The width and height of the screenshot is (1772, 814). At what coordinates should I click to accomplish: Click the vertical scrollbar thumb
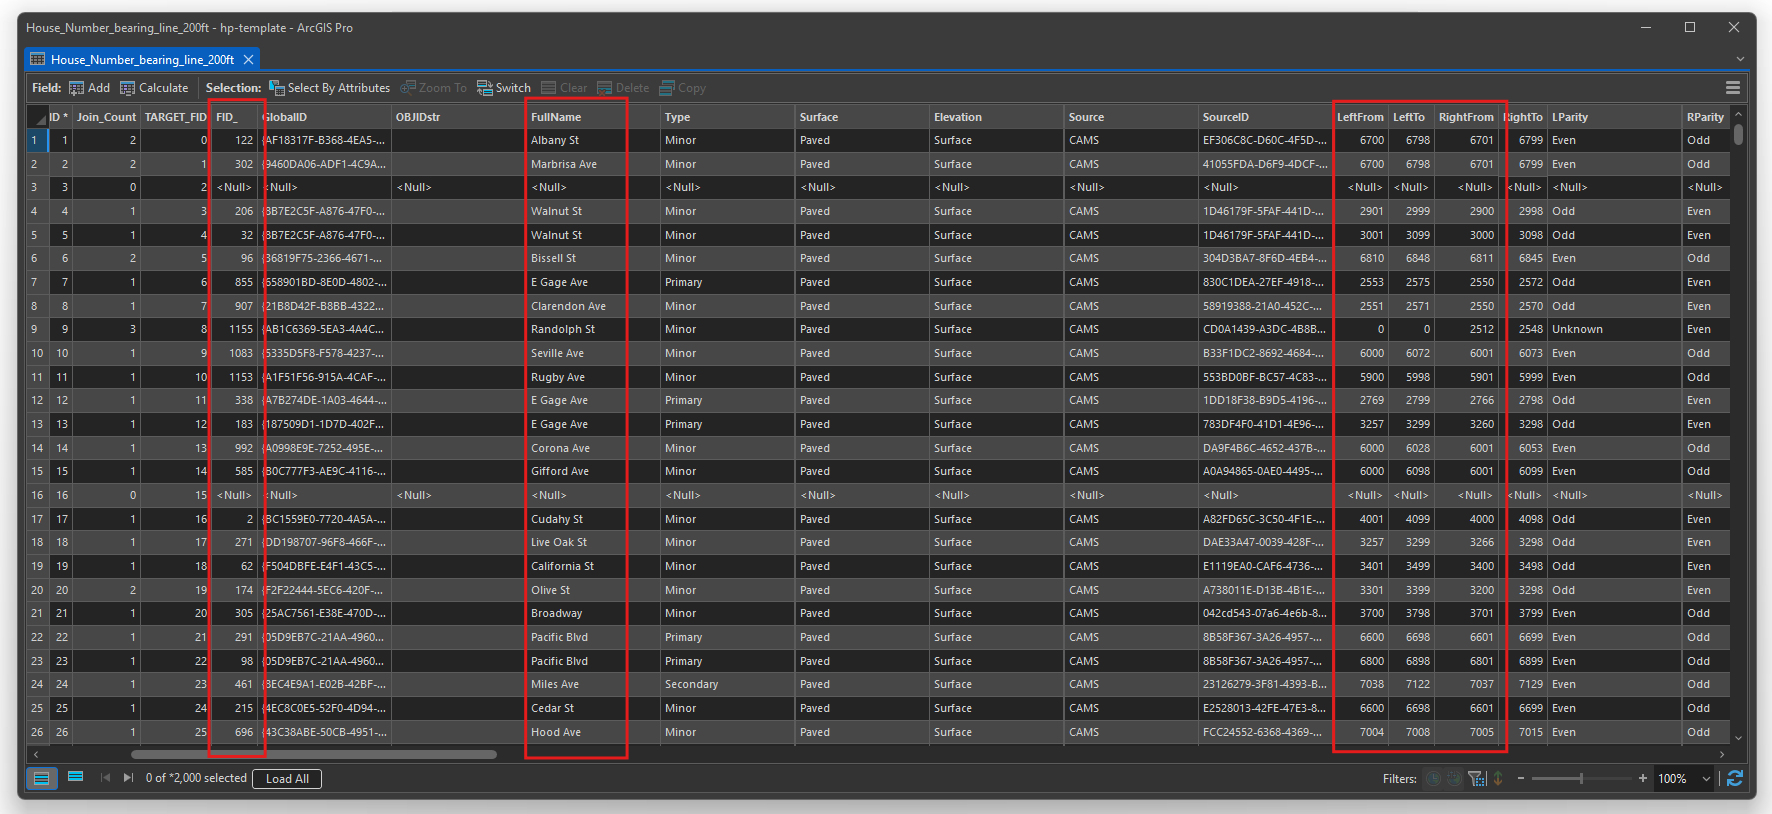pos(1738,135)
